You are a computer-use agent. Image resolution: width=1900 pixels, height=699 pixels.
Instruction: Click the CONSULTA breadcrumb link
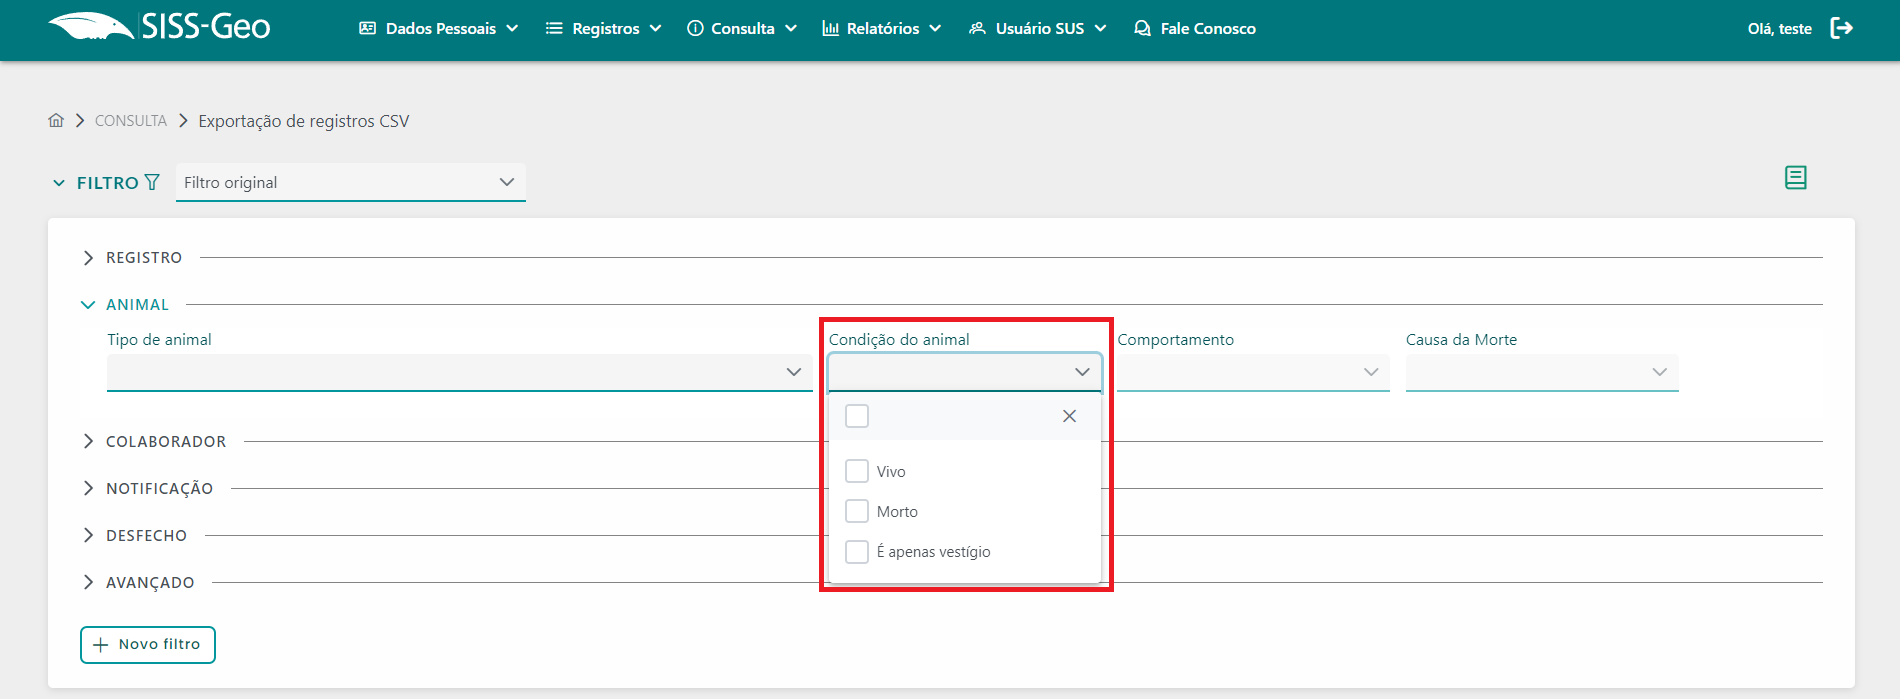(x=131, y=121)
